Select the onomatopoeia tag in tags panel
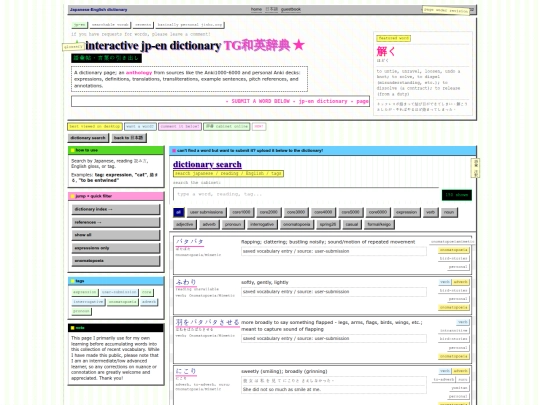The width and height of the screenshot is (540, 405). pyautogui.click(x=122, y=302)
